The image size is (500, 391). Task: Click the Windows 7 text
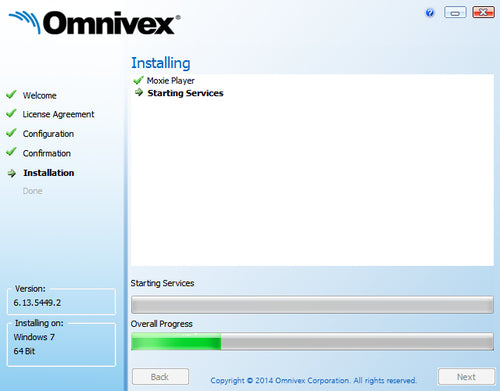click(x=34, y=337)
